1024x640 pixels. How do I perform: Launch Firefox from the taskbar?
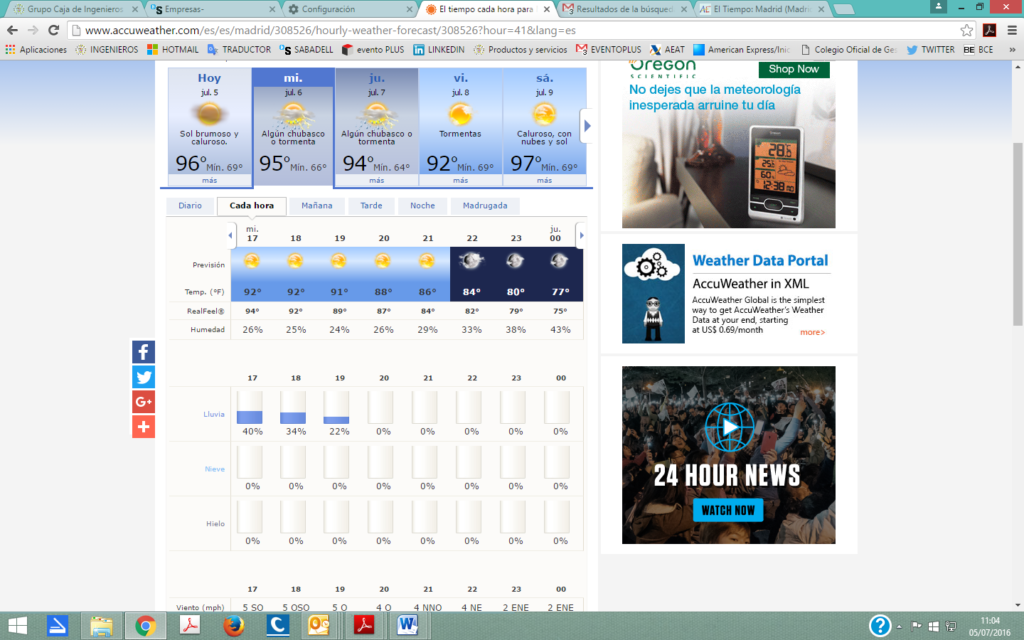pos(234,626)
